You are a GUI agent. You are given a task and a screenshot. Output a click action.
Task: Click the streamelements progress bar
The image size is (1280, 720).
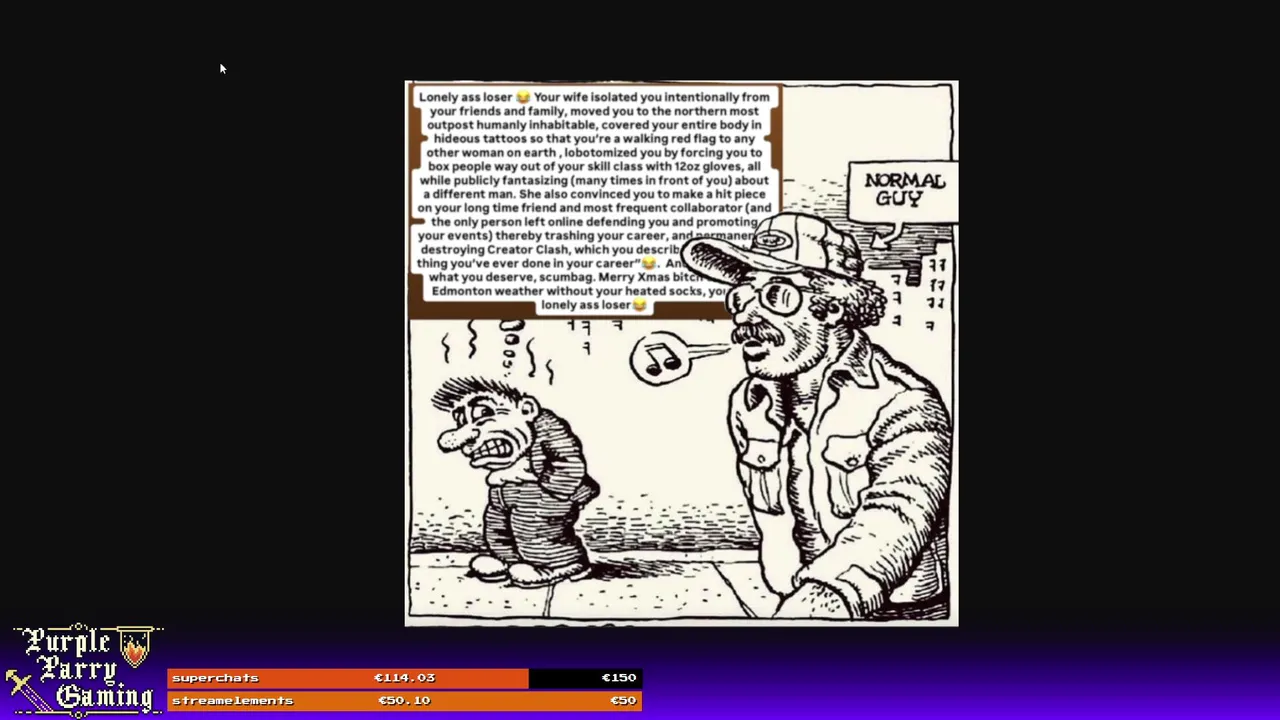click(x=404, y=701)
